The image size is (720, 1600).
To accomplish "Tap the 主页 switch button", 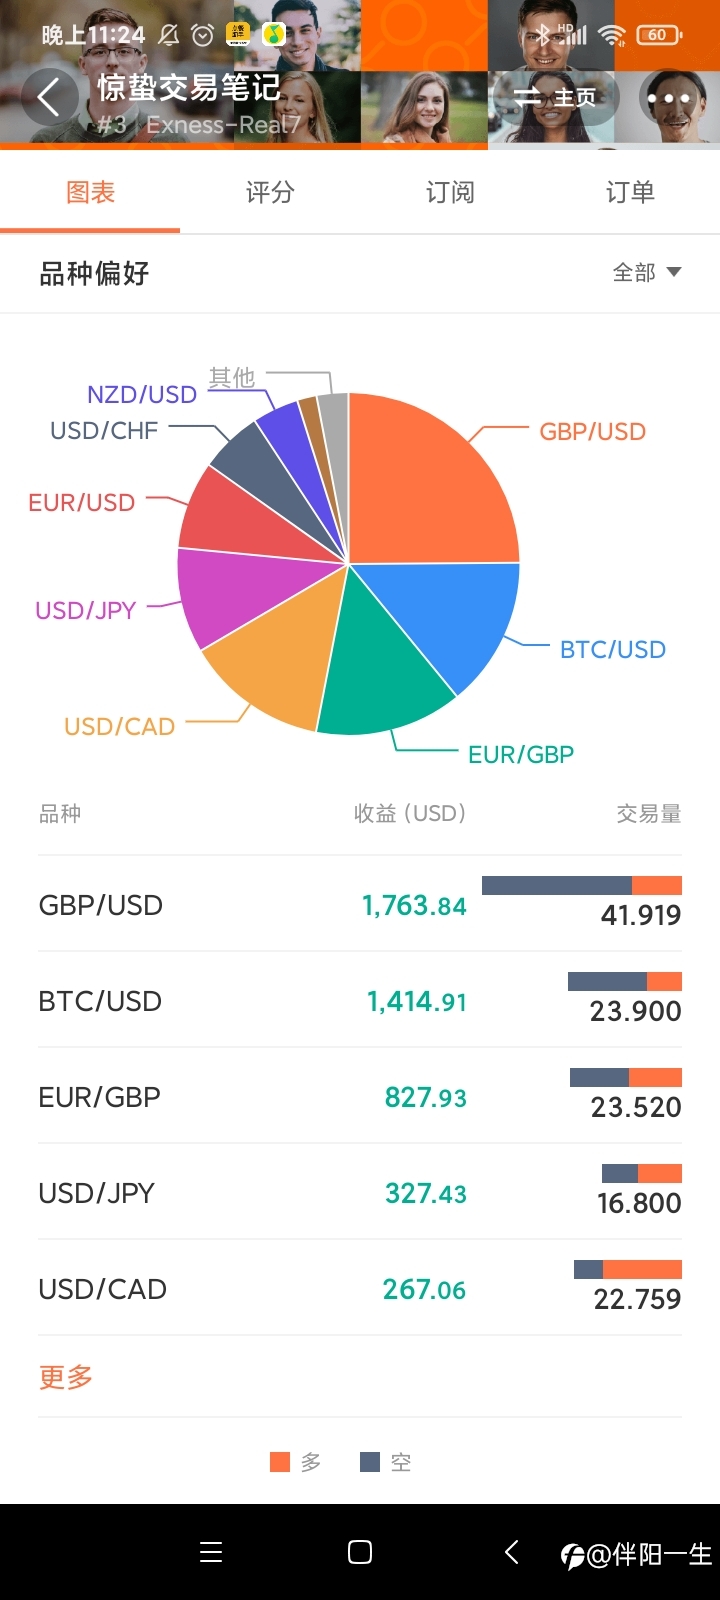I will [x=555, y=98].
